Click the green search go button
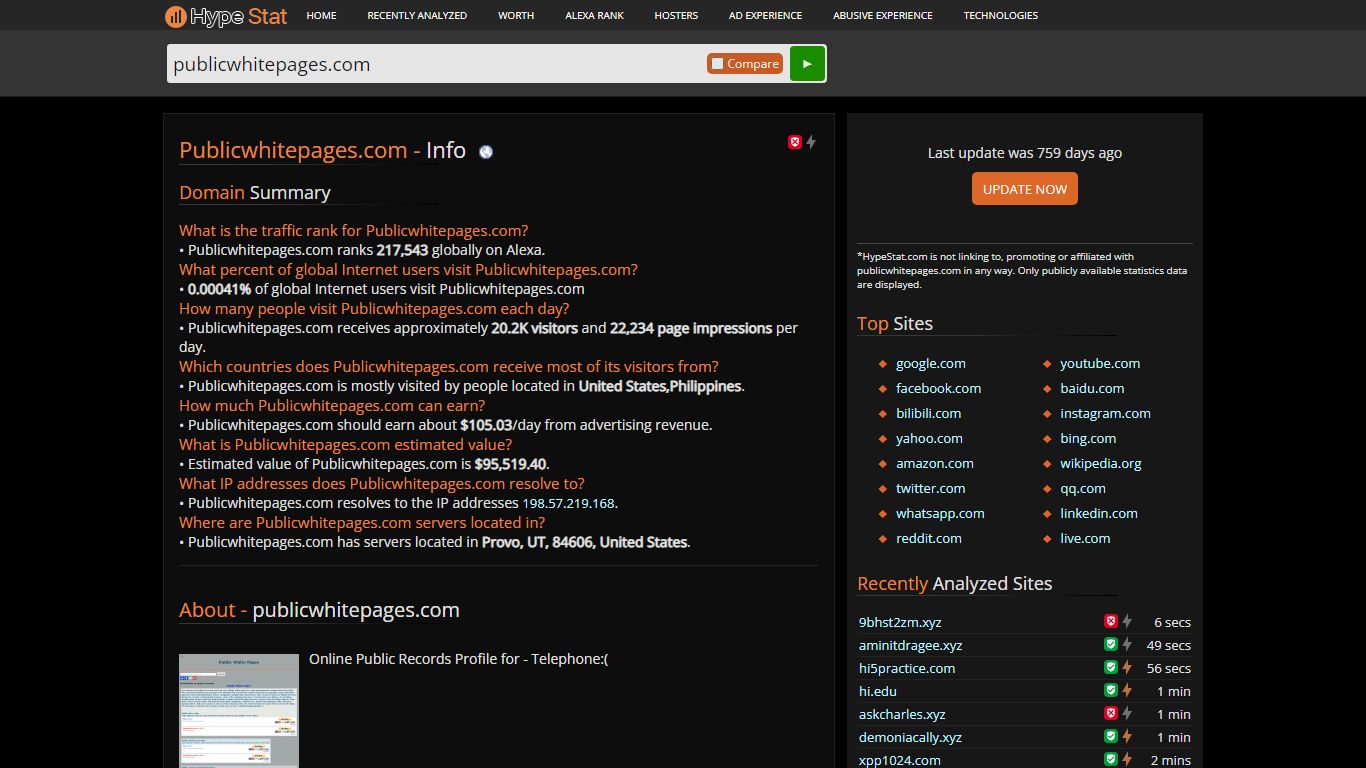This screenshot has height=768, width=1366. click(807, 63)
